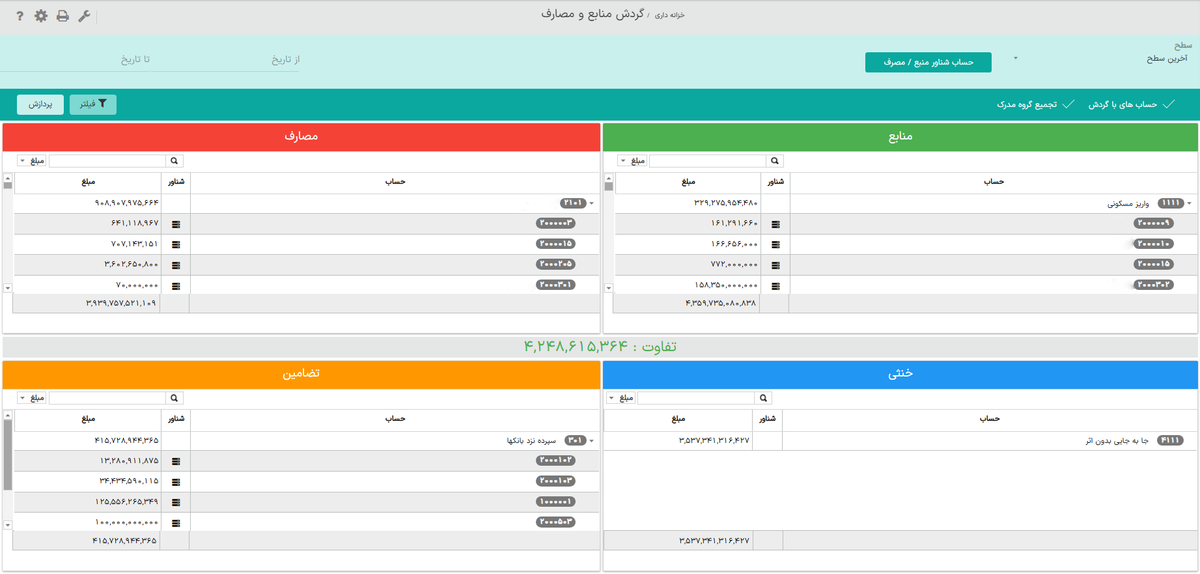Click the تضامین orange panel header
Viewport: 1200px width, 574px height.
301,374
